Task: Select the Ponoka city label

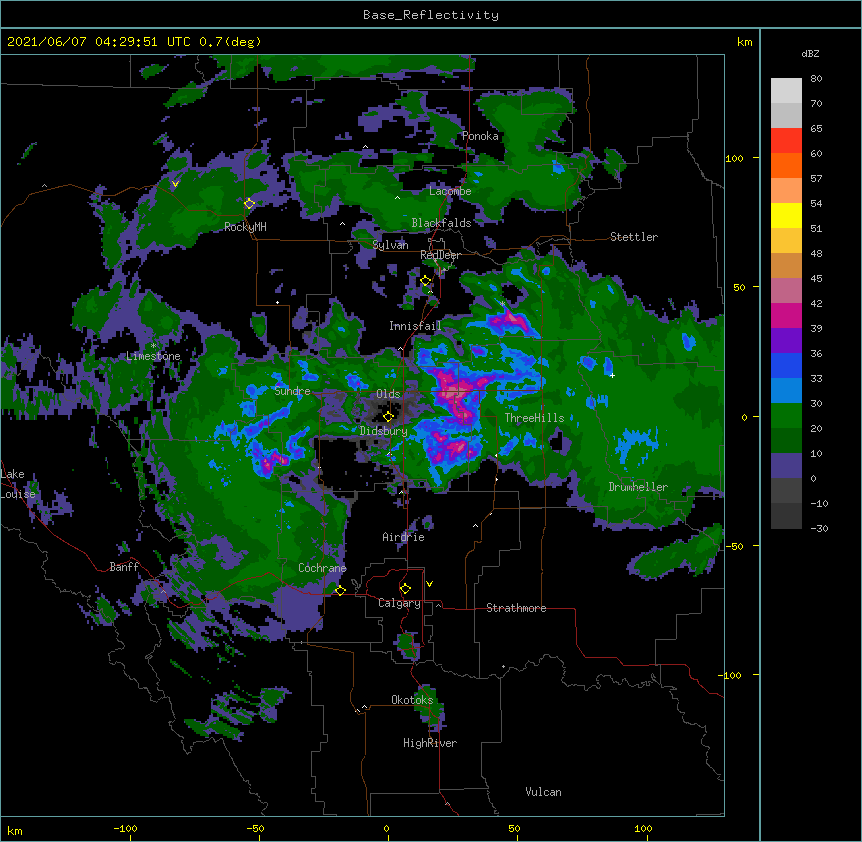Action: (480, 136)
